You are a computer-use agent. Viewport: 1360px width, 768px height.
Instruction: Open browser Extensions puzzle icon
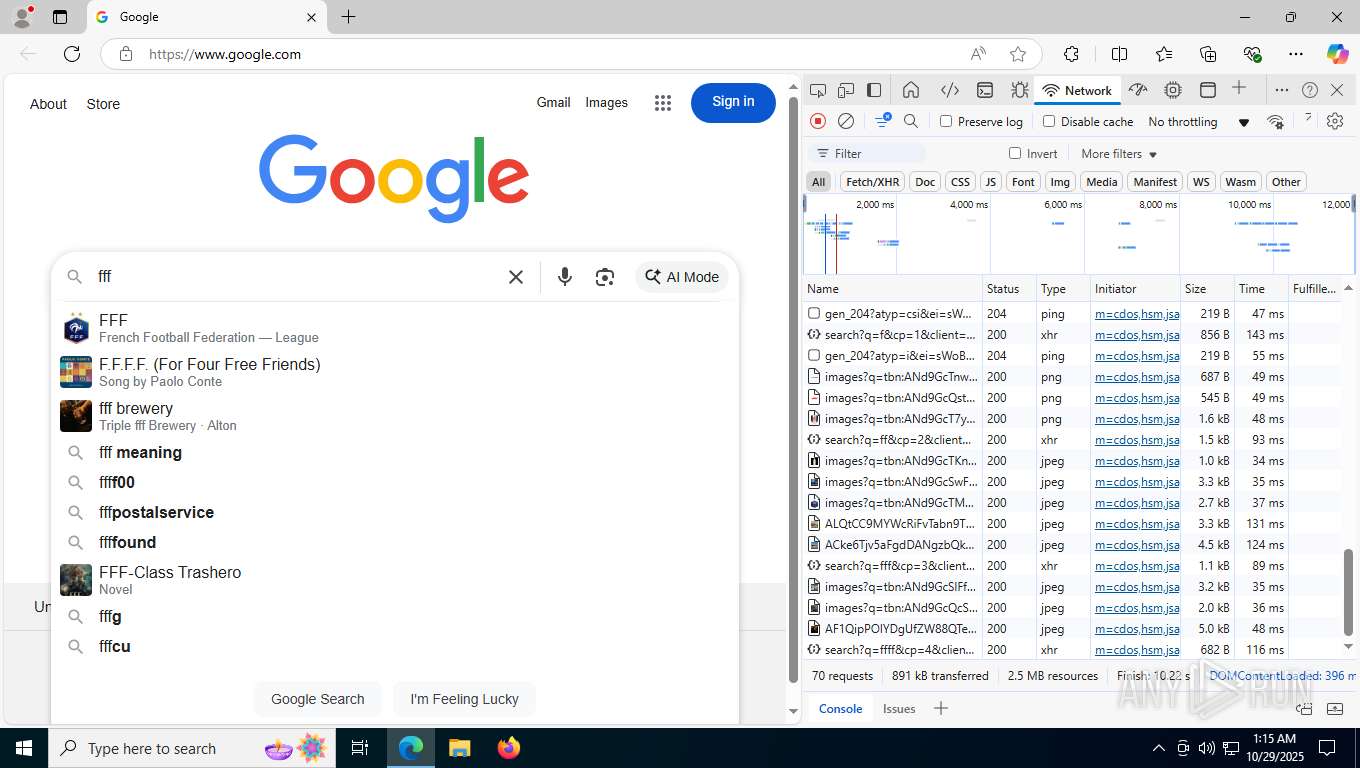pyautogui.click(x=1071, y=54)
